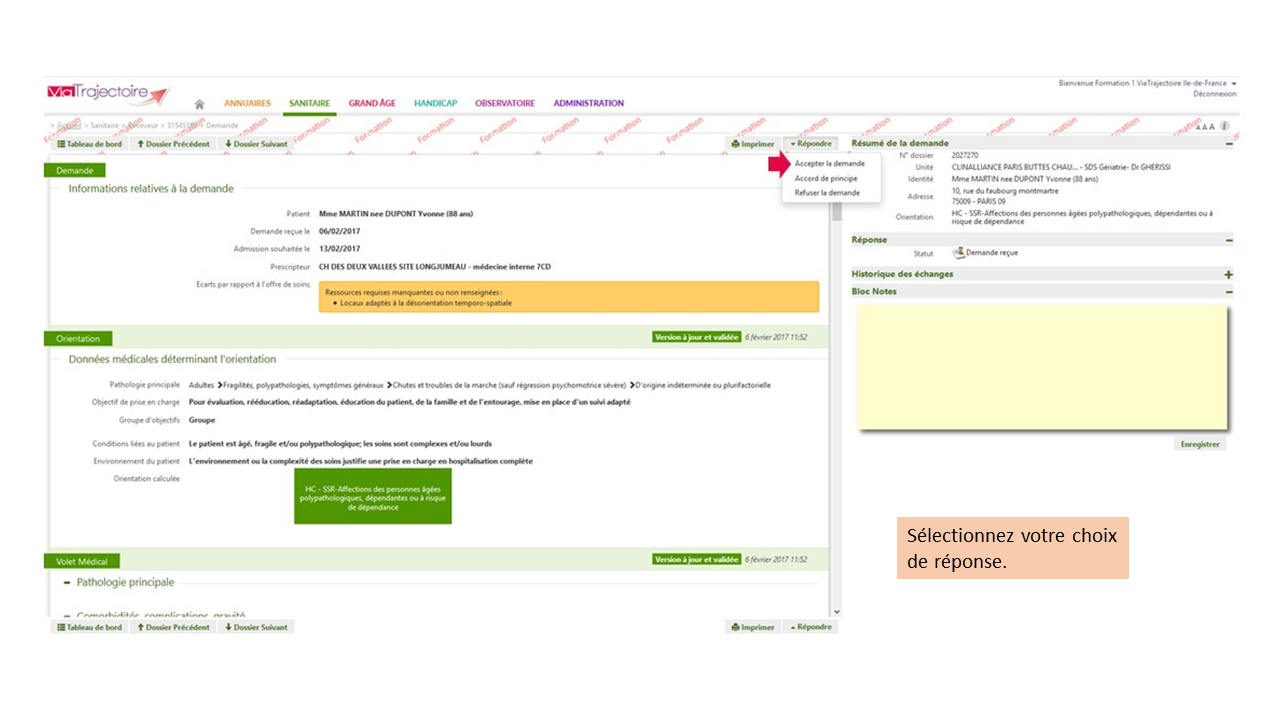
Task: Expand the Historique des échanges section
Action: pyautogui.click(x=1228, y=274)
